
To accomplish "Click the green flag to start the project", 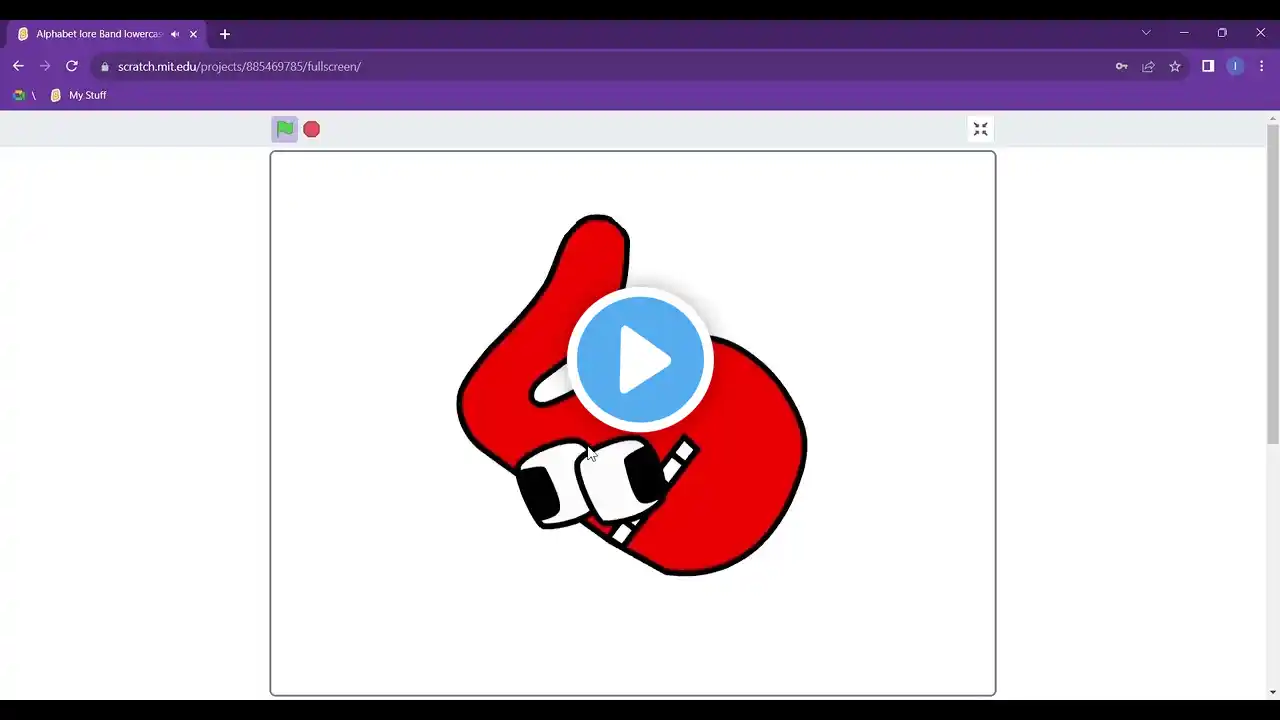I will (x=285, y=129).
